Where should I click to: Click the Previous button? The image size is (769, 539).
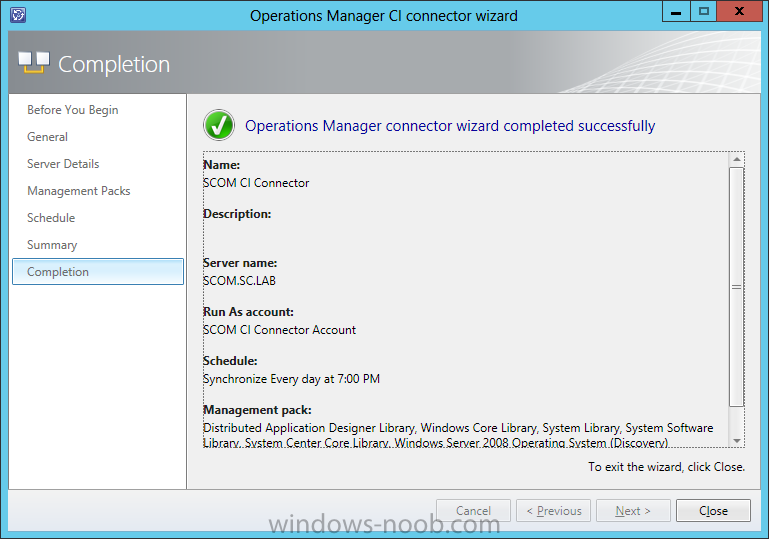pos(553,511)
